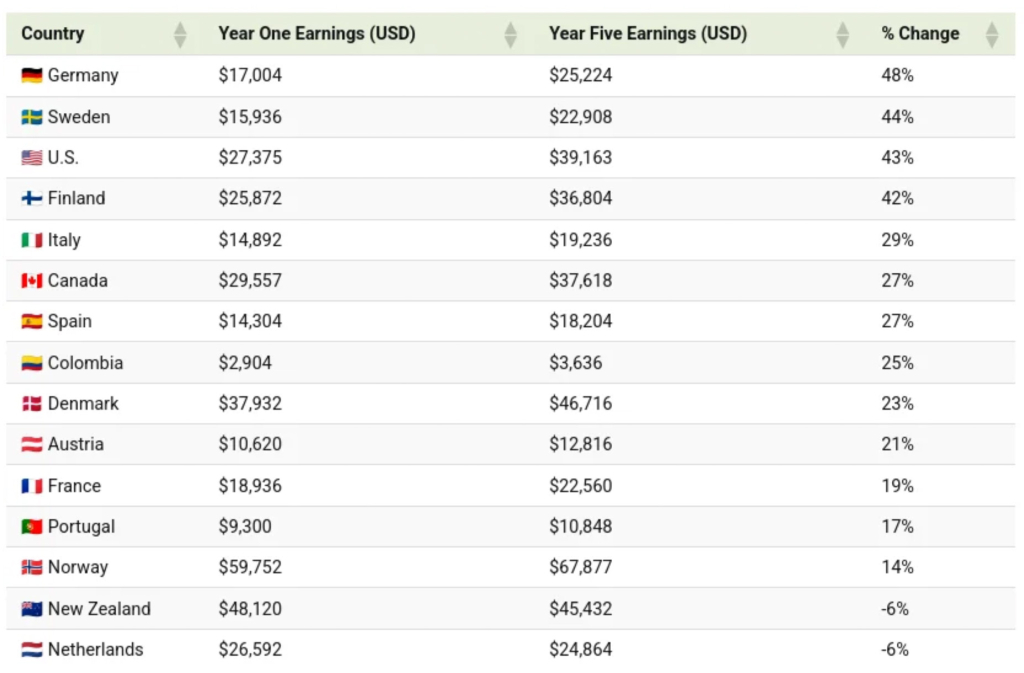1024x673 pixels.
Task: Click the Germany flag icon
Action: (x=31, y=76)
